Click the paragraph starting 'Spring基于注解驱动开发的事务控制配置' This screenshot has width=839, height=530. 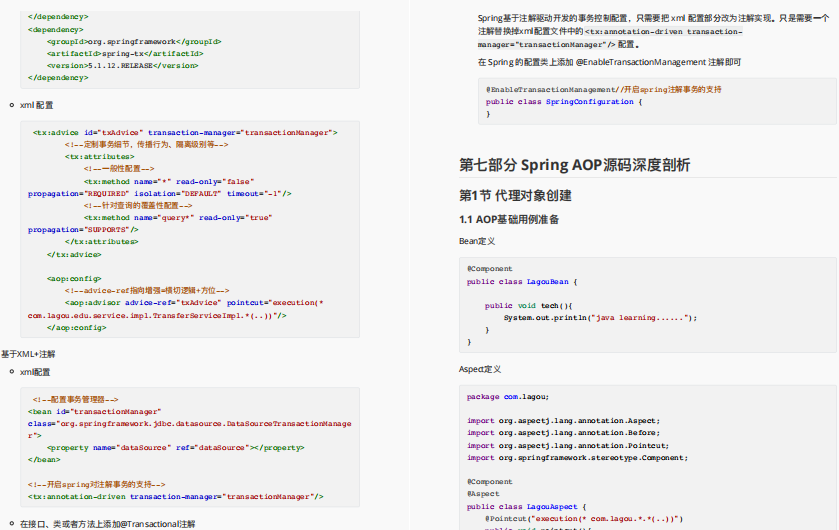(653, 31)
